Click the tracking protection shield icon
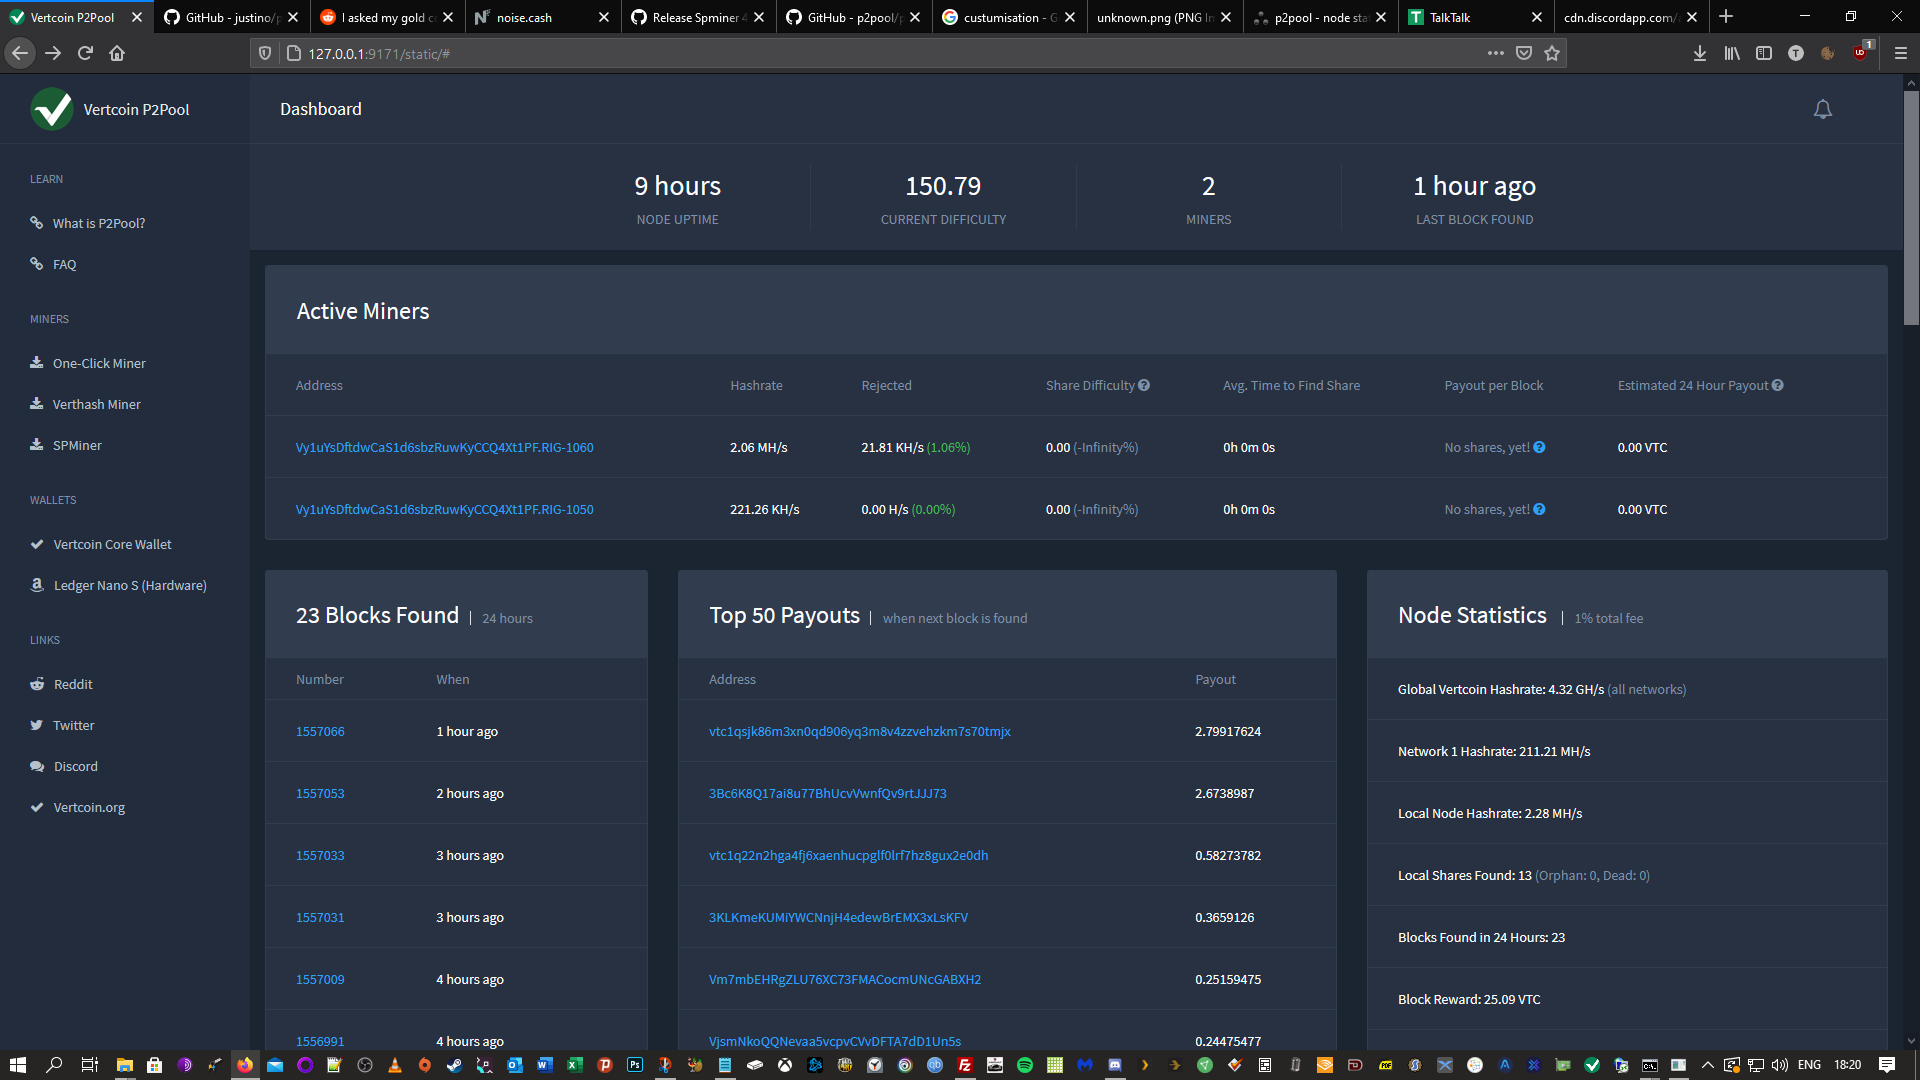The width and height of the screenshot is (1920, 1080). click(x=265, y=53)
